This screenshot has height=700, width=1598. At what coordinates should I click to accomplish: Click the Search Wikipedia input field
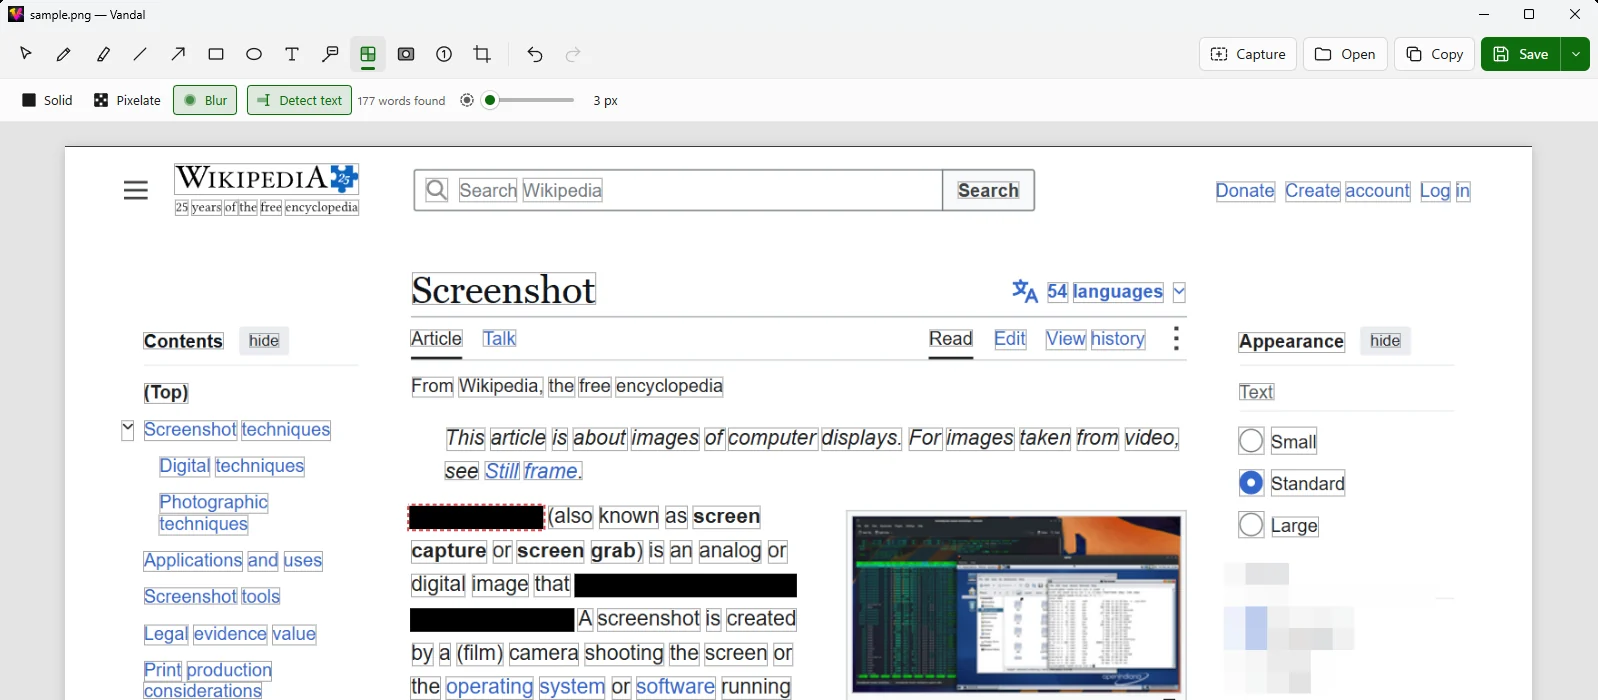coord(678,190)
